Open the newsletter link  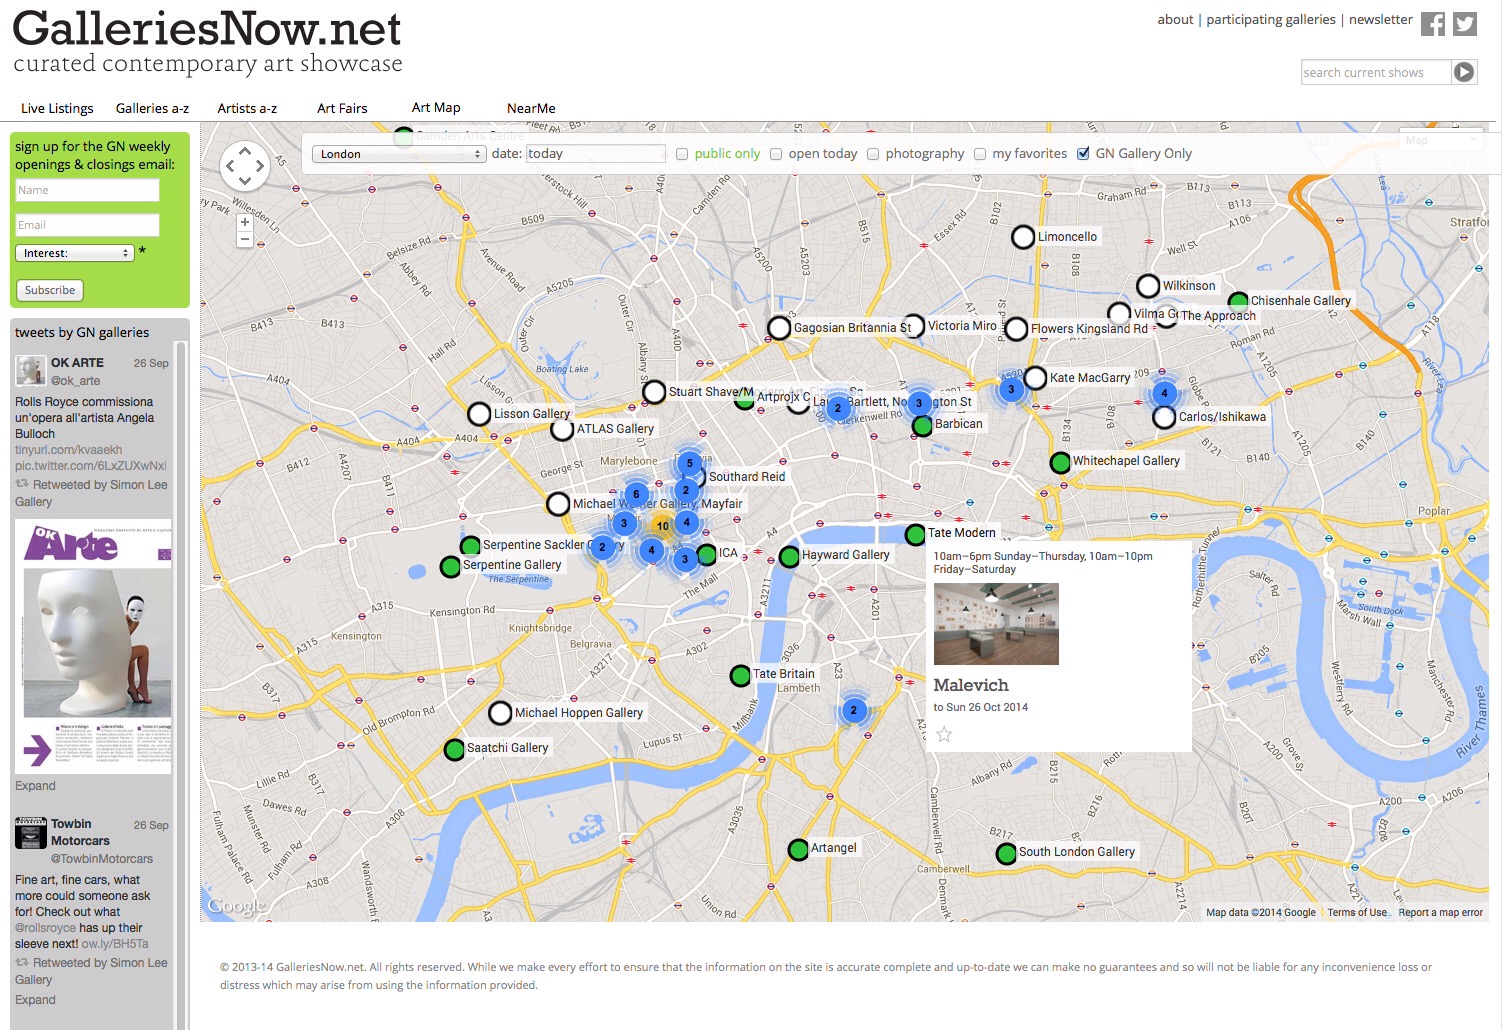(x=1380, y=19)
